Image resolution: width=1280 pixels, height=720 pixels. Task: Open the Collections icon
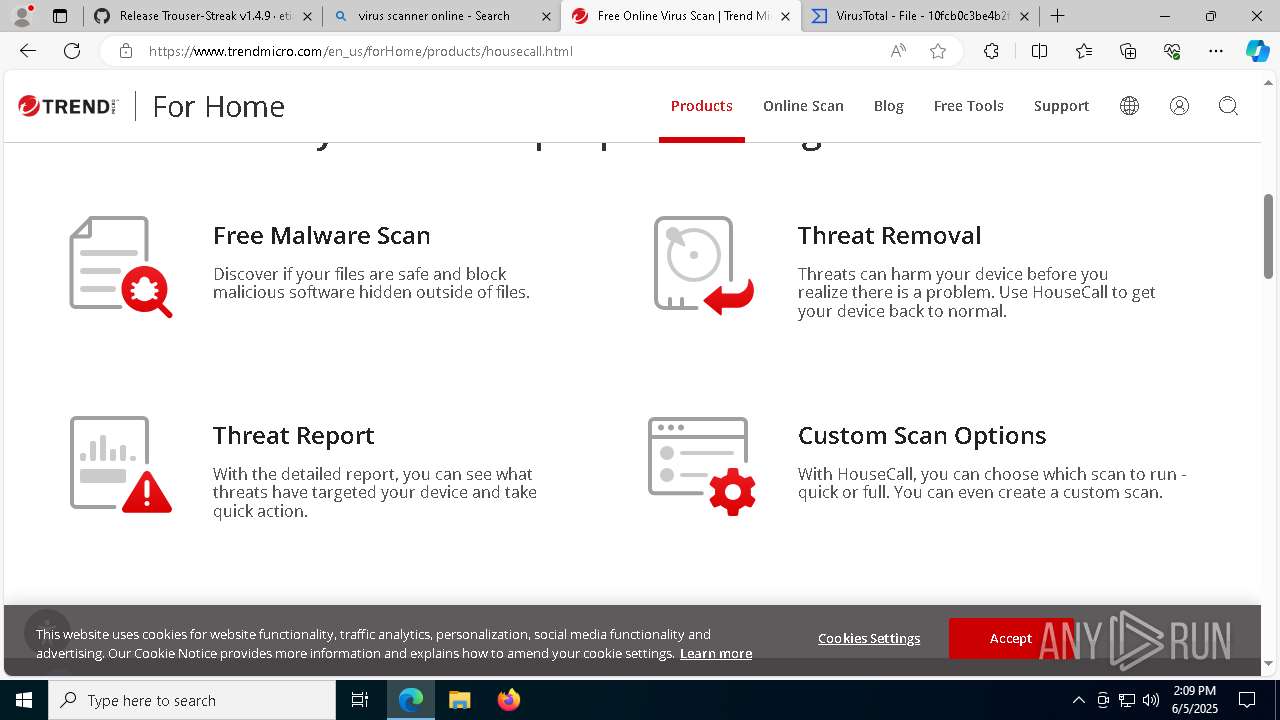[x=1128, y=51]
